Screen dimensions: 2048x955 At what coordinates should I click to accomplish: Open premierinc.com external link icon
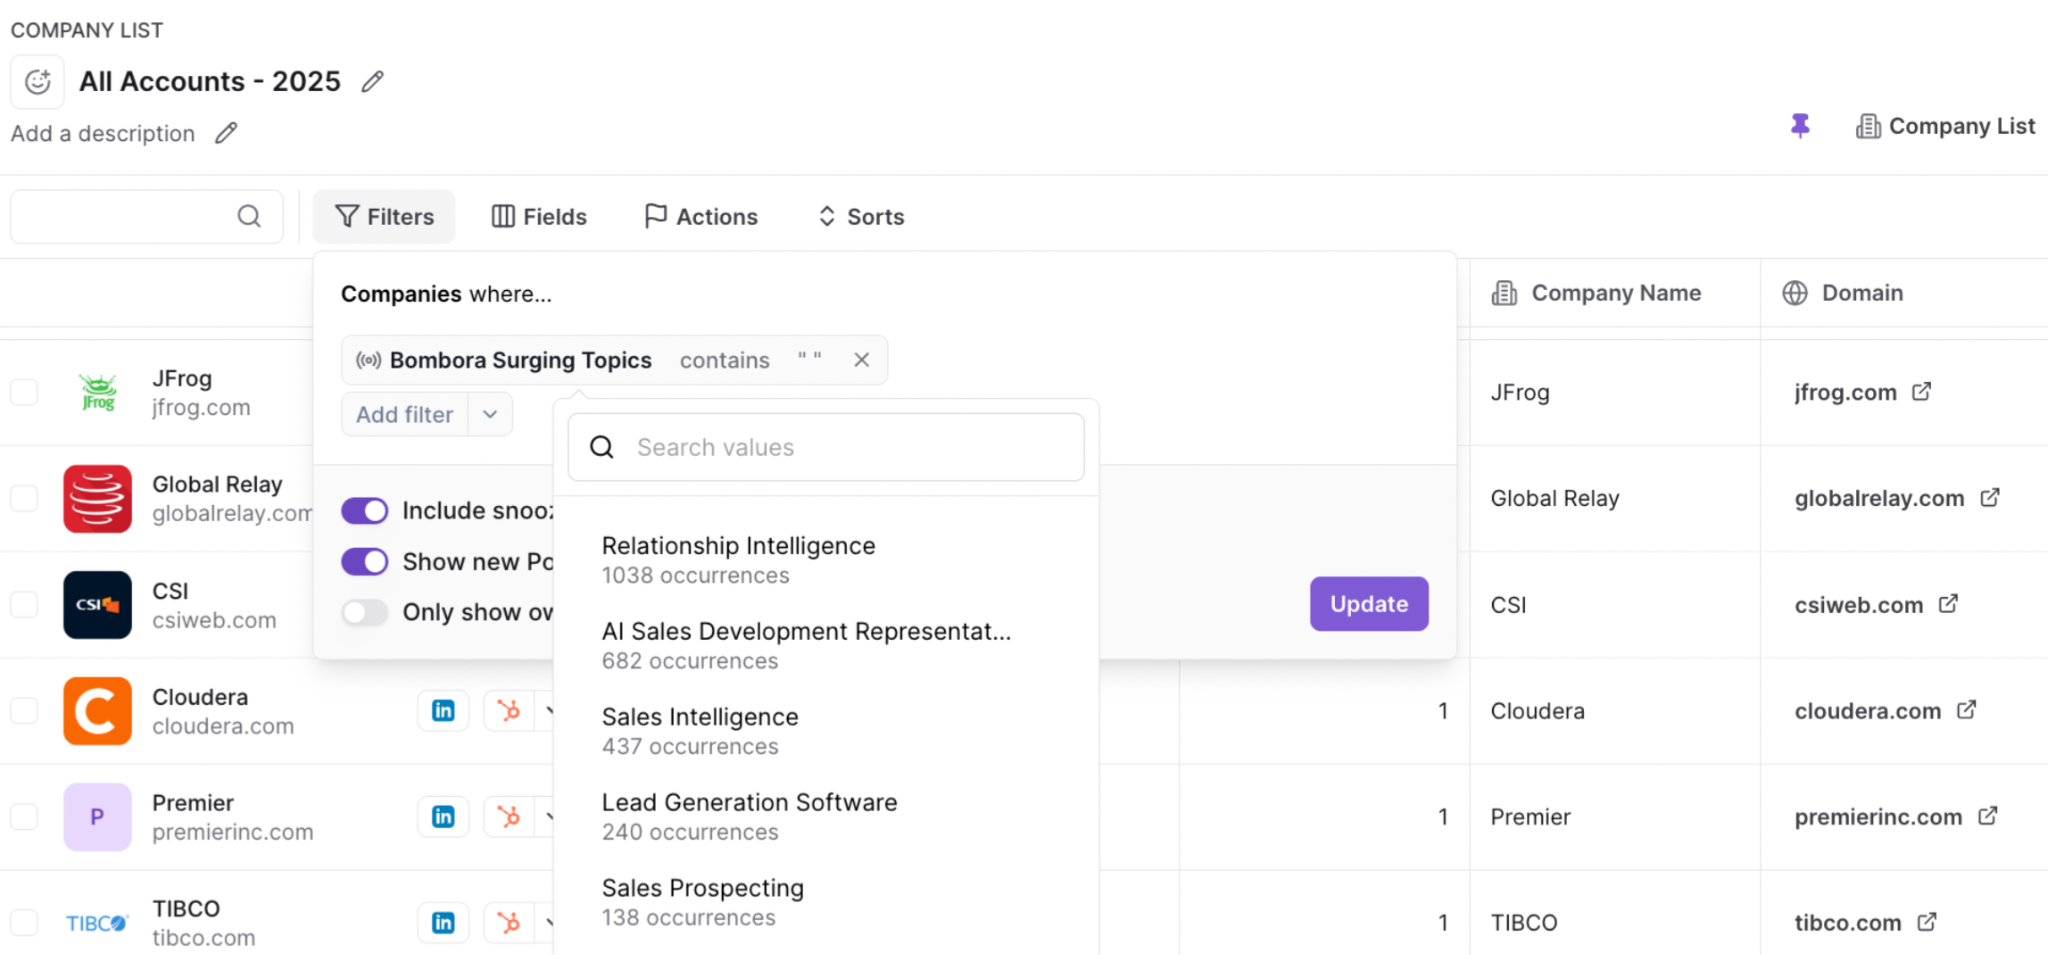(x=1988, y=817)
